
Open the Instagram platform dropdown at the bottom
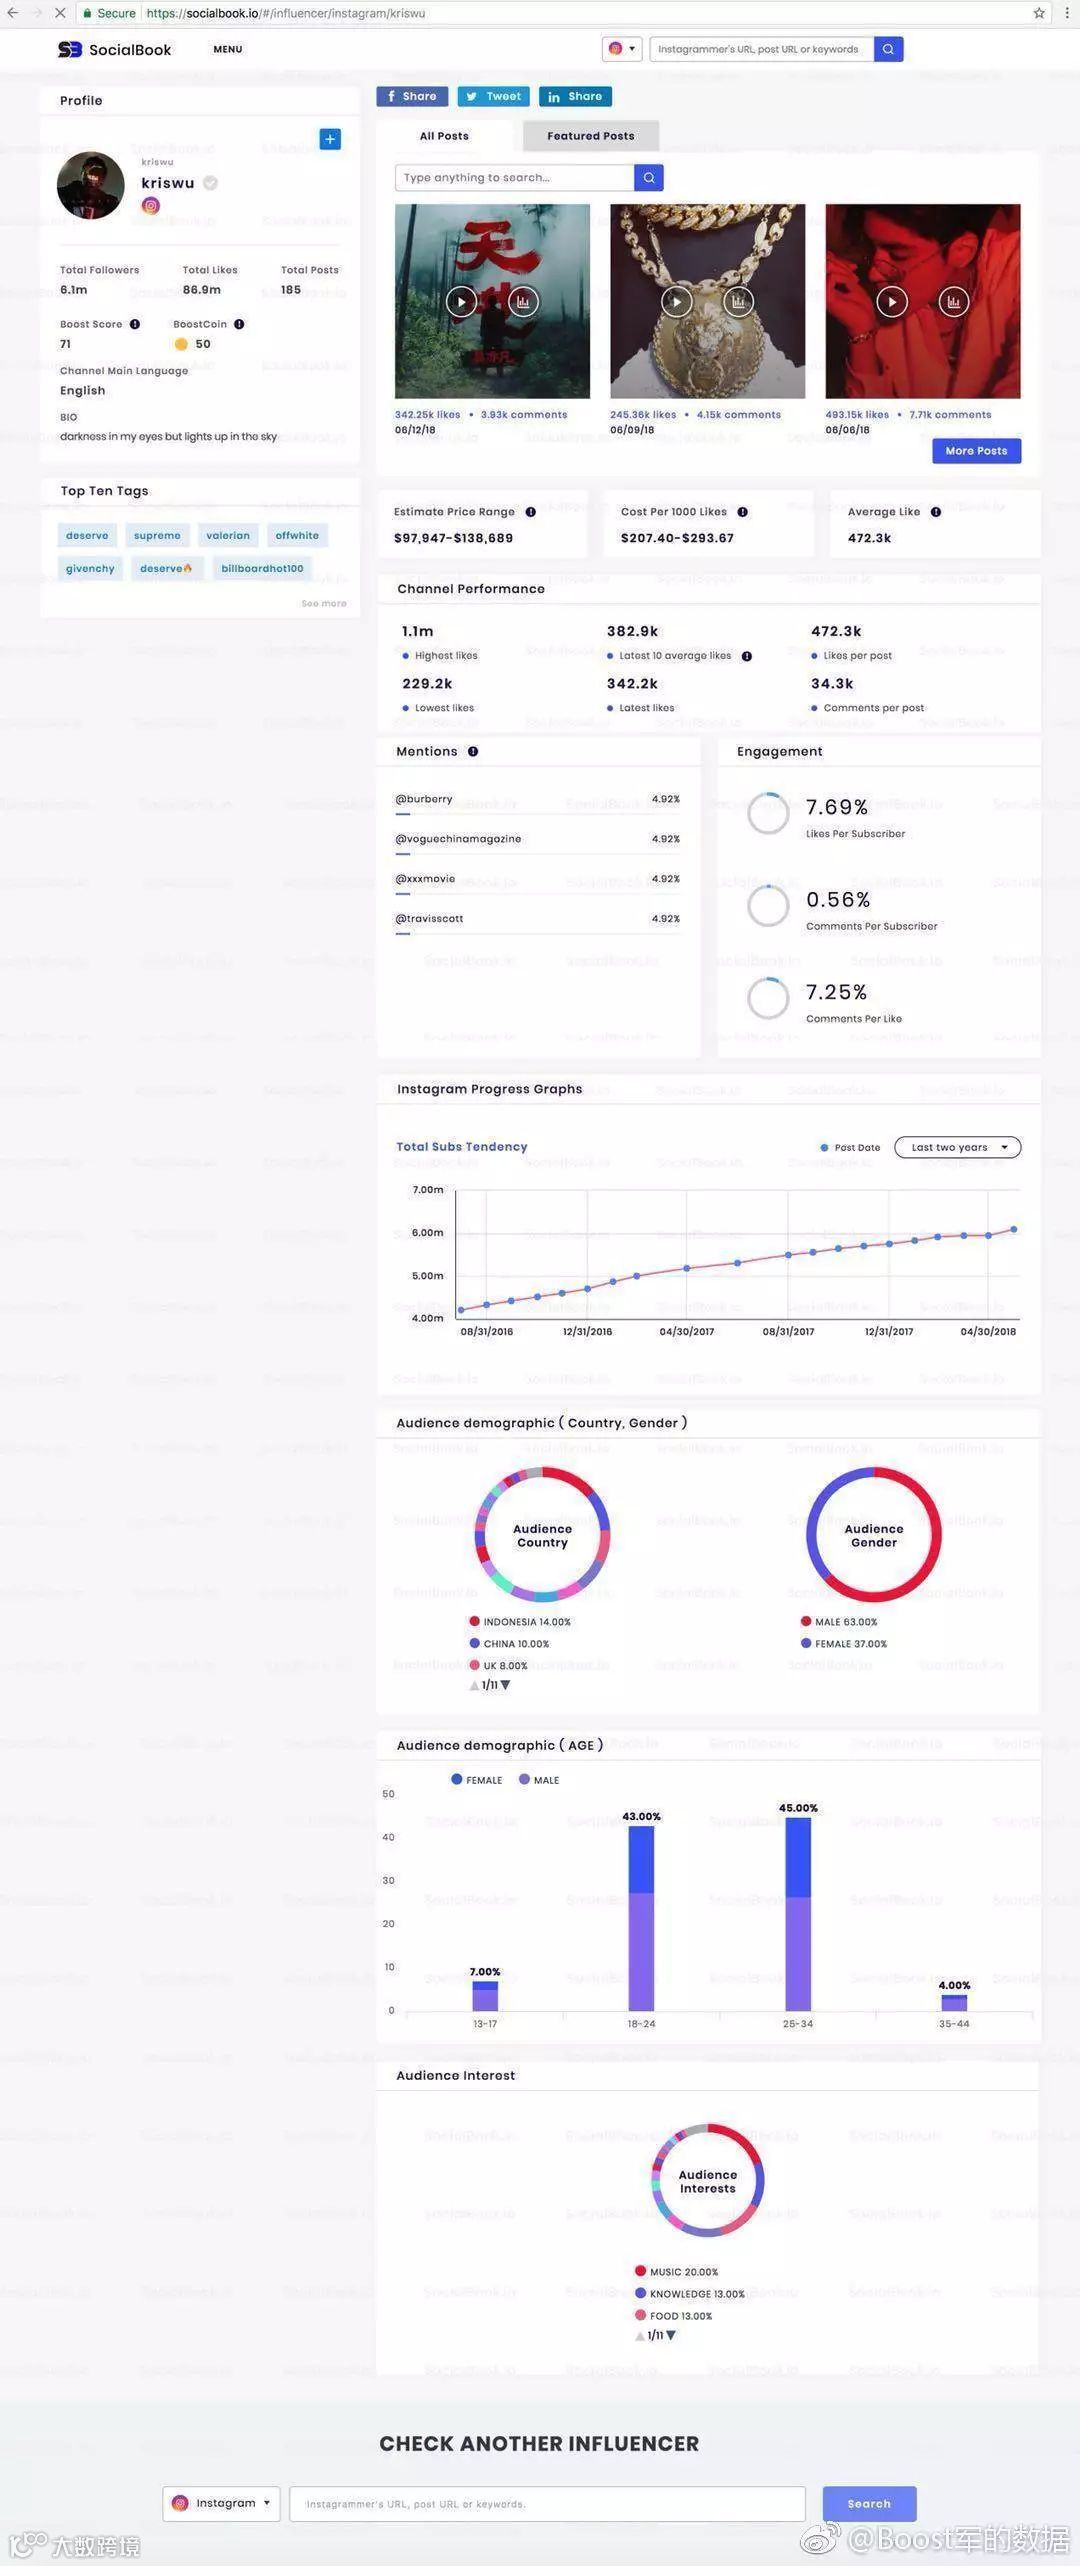(221, 2503)
